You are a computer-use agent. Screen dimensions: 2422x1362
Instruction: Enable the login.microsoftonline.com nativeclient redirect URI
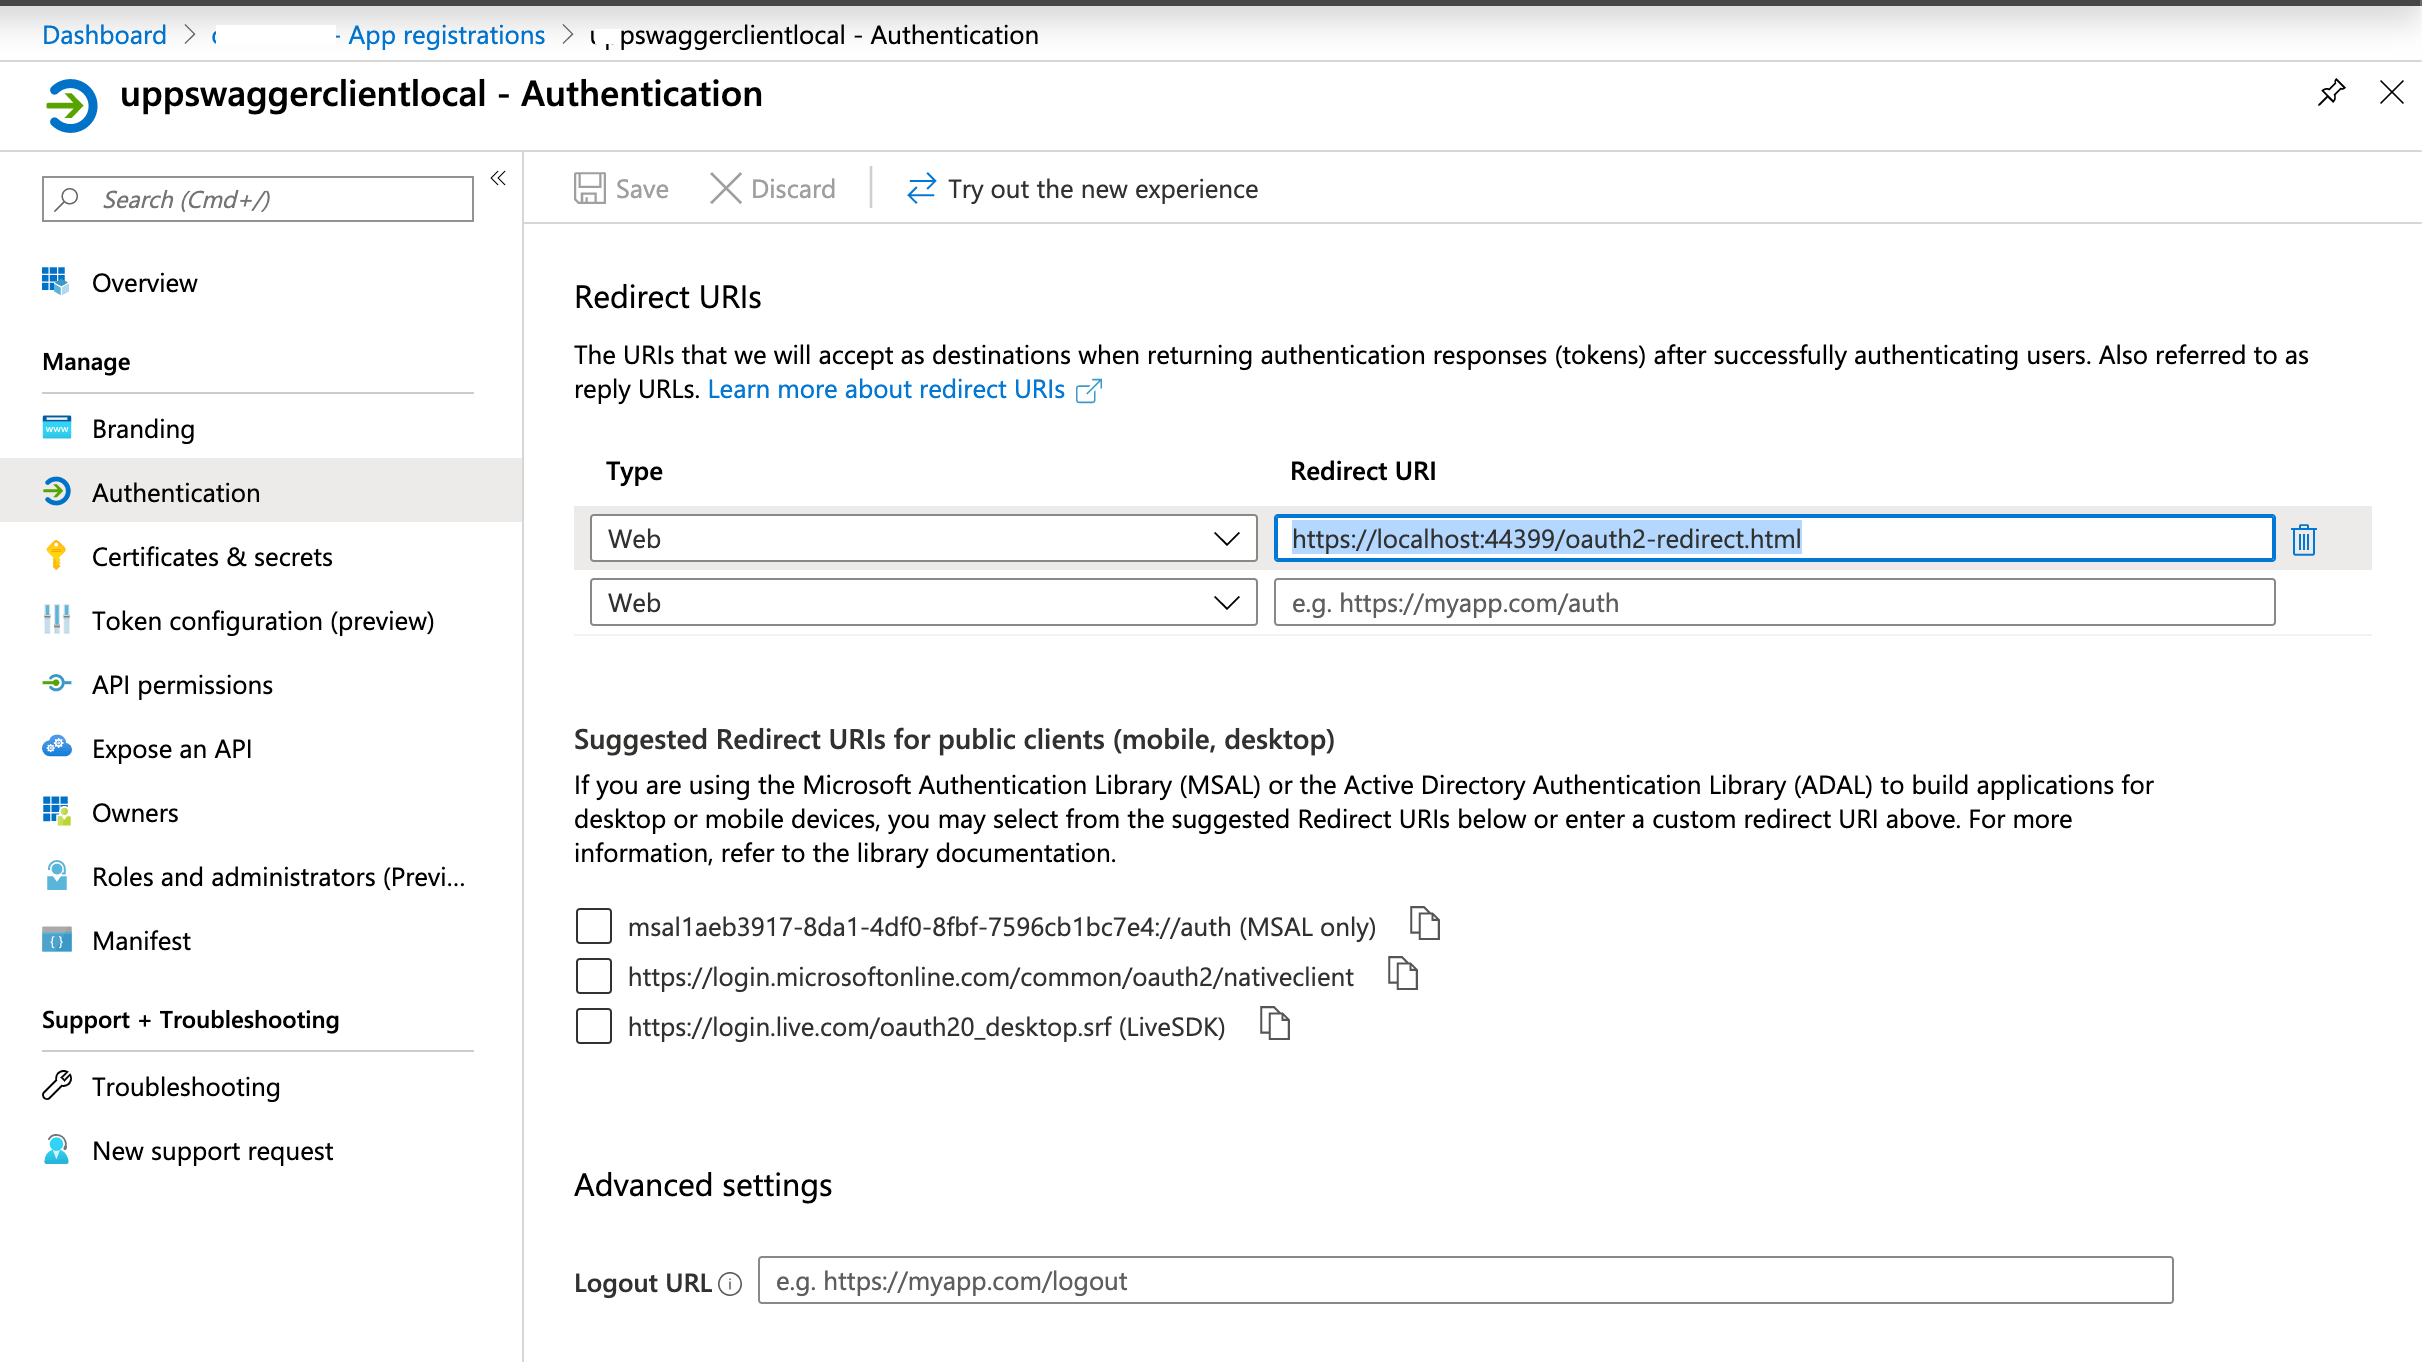(x=593, y=975)
